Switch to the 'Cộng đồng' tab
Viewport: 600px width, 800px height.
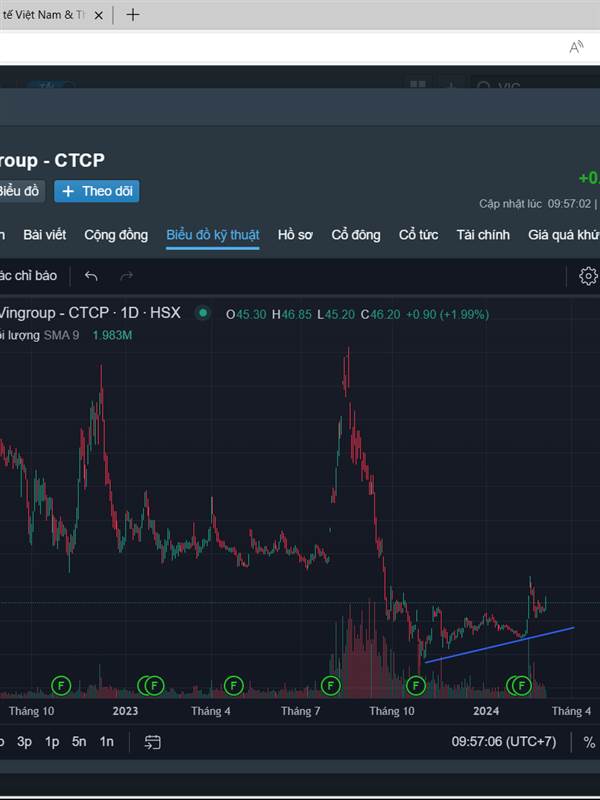pos(116,235)
